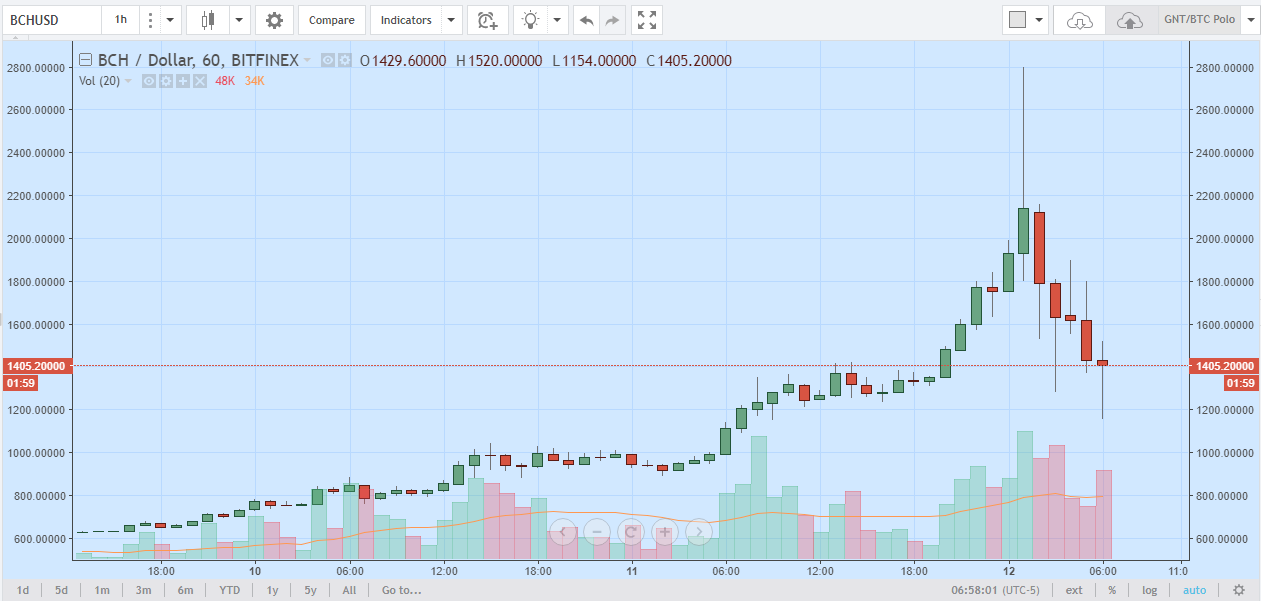The width and height of the screenshot is (1261, 601).
Task: Expand the GNT/BTC Polo layout dropdown
Action: (1249, 20)
